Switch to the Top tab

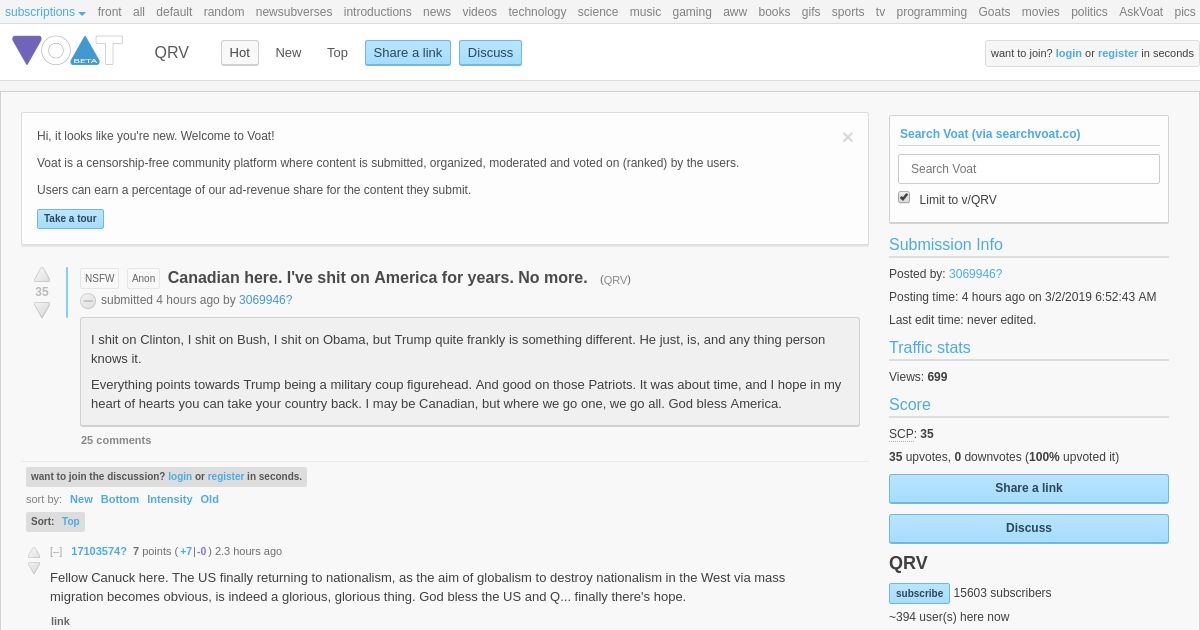(x=338, y=53)
